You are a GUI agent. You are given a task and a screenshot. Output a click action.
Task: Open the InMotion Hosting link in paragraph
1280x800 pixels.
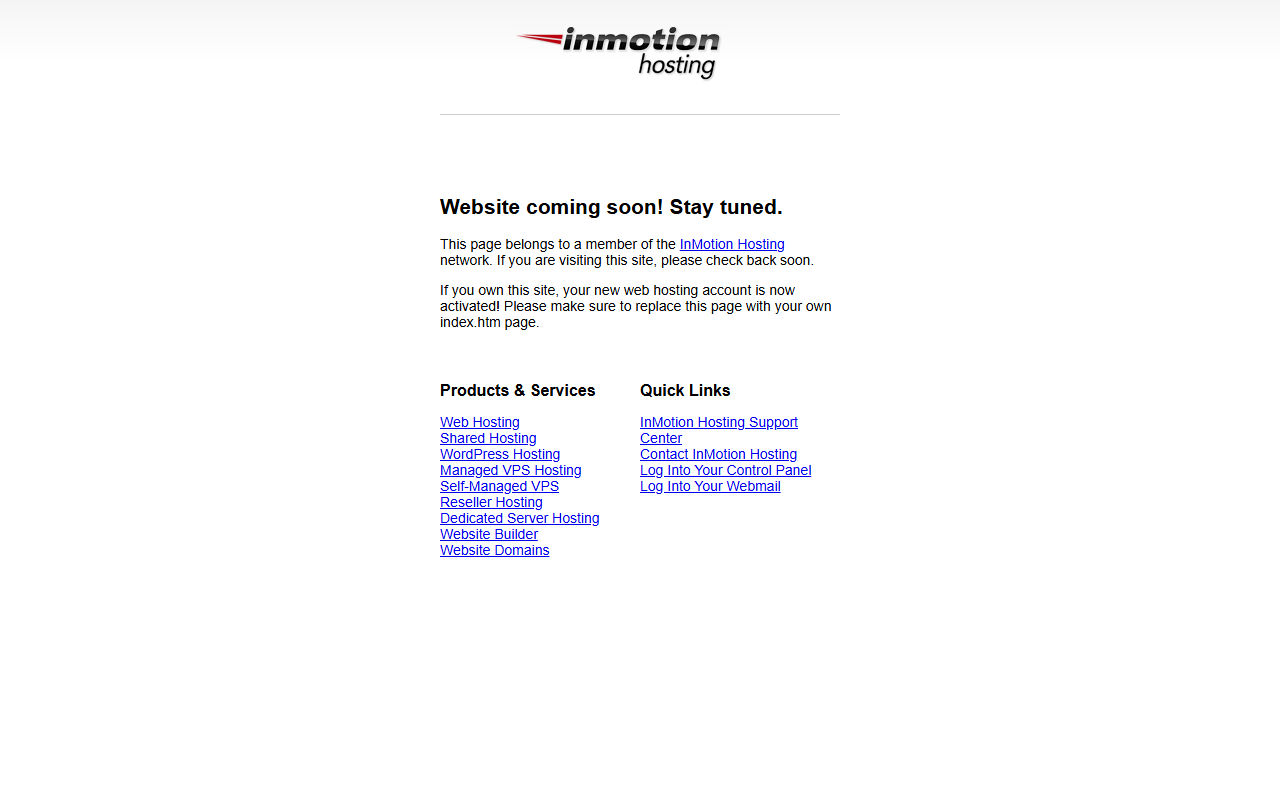[732, 244]
